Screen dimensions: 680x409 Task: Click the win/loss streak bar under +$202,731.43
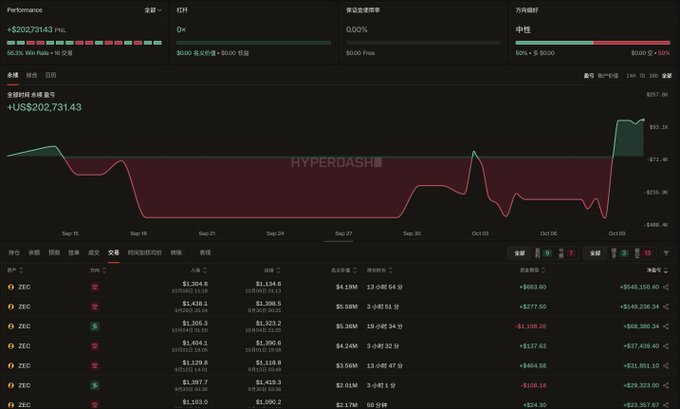(x=84, y=43)
